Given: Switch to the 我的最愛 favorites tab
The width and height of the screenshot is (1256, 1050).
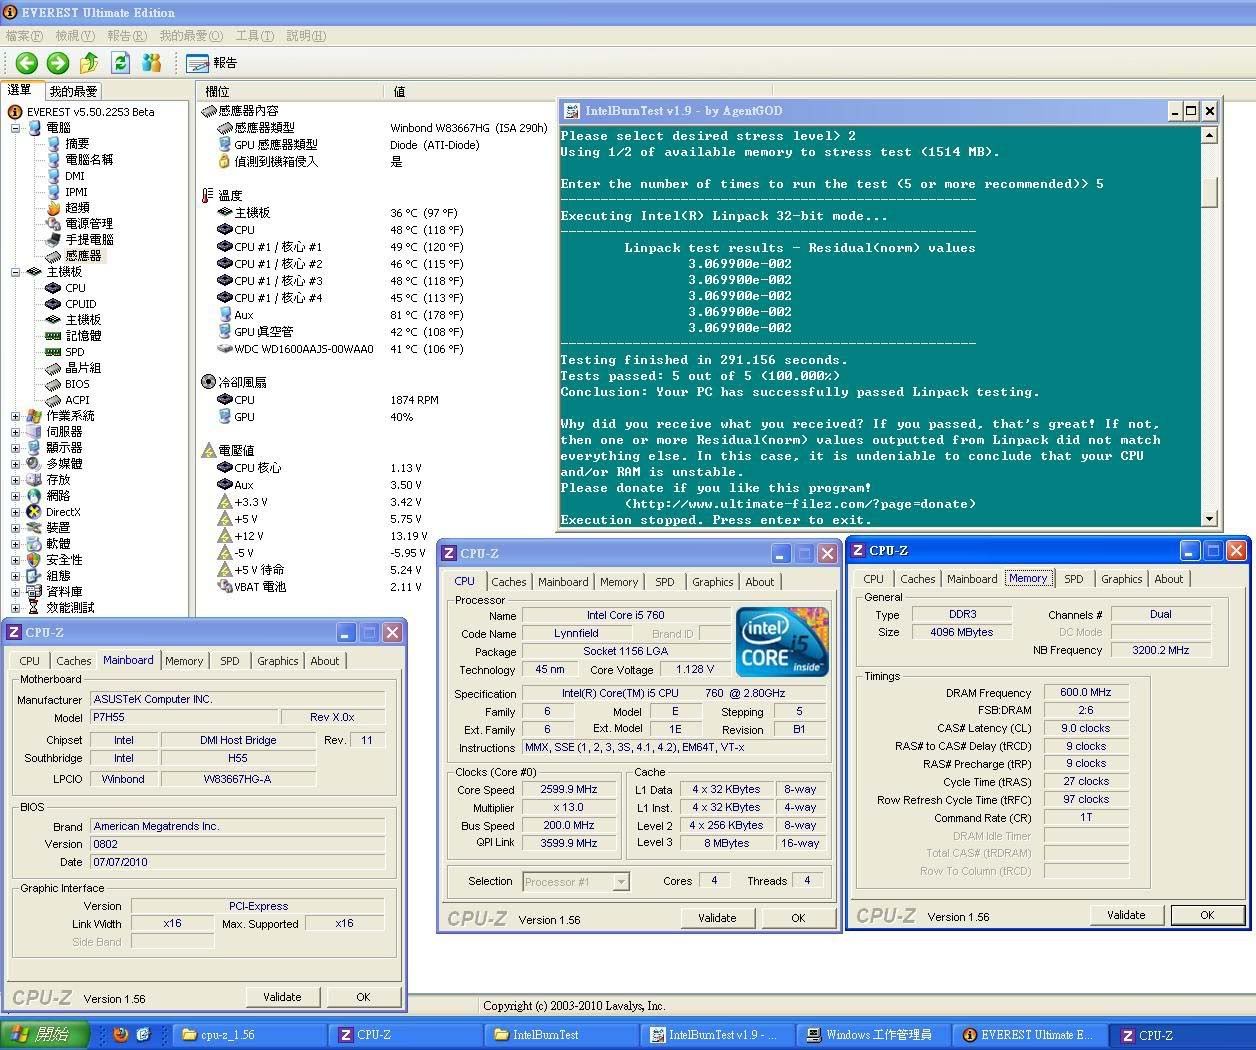Looking at the screenshot, I should tap(74, 91).
